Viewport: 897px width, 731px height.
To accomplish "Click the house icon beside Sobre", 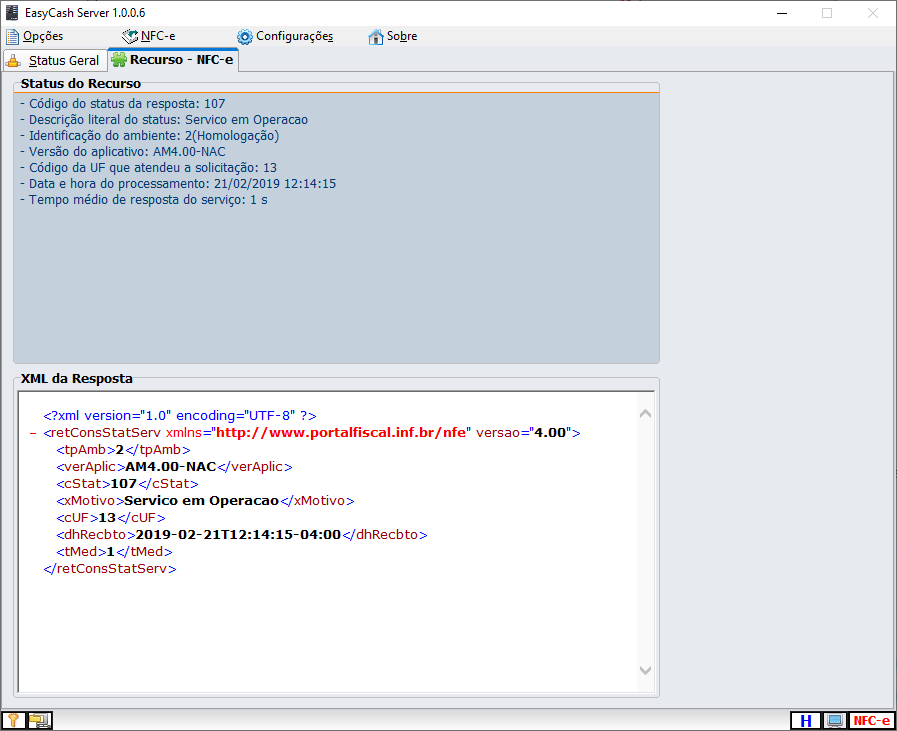I will [376, 37].
